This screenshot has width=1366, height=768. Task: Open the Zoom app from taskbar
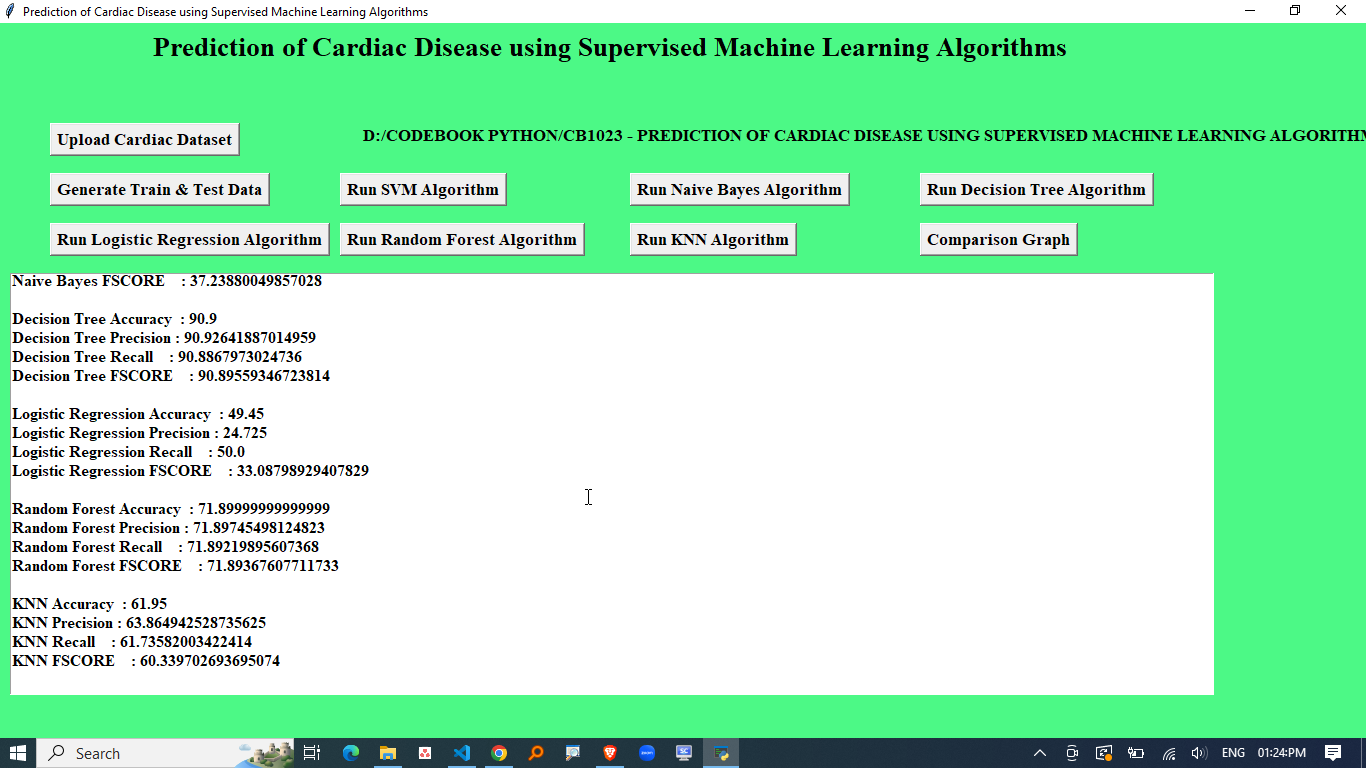tap(647, 753)
